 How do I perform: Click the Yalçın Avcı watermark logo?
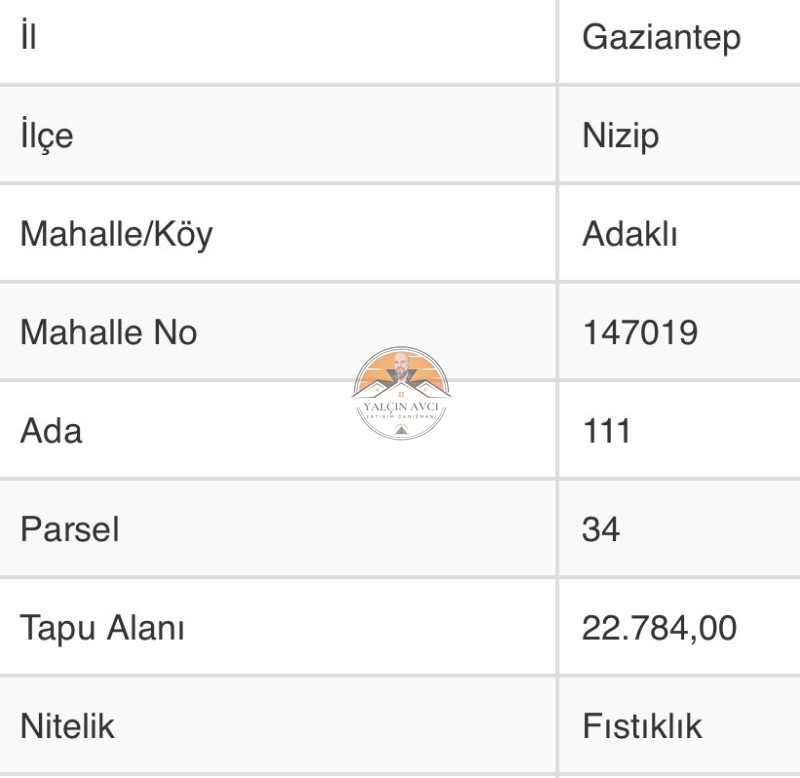click(x=401, y=393)
